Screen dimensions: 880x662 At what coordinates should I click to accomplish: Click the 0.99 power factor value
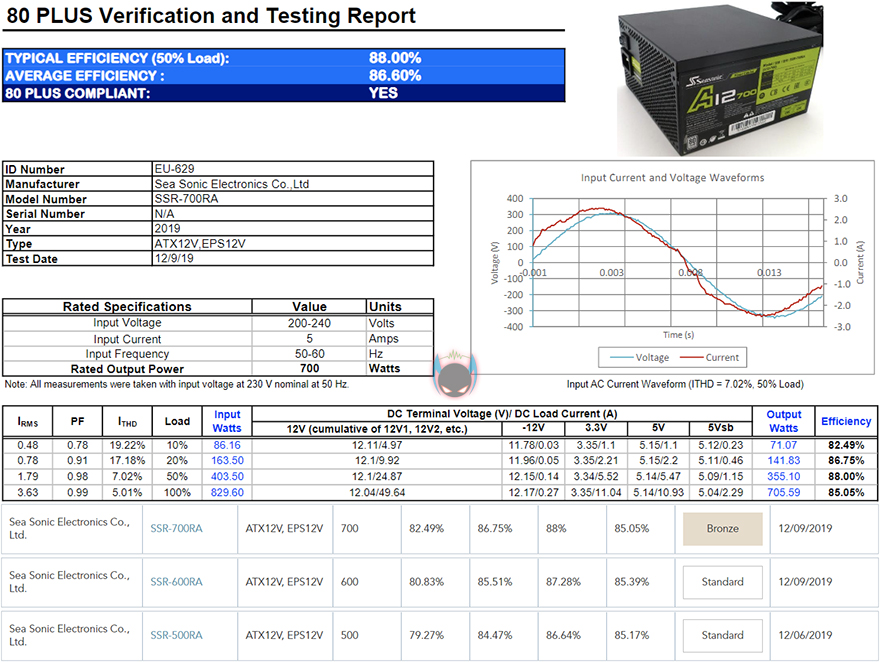click(x=77, y=492)
